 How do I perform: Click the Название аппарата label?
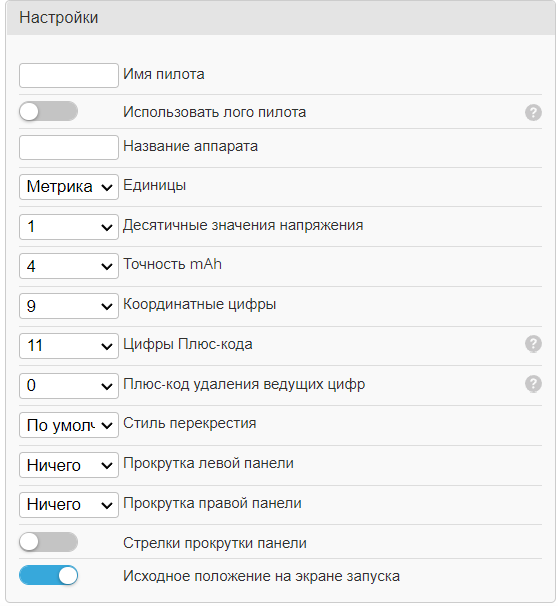point(191,146)
